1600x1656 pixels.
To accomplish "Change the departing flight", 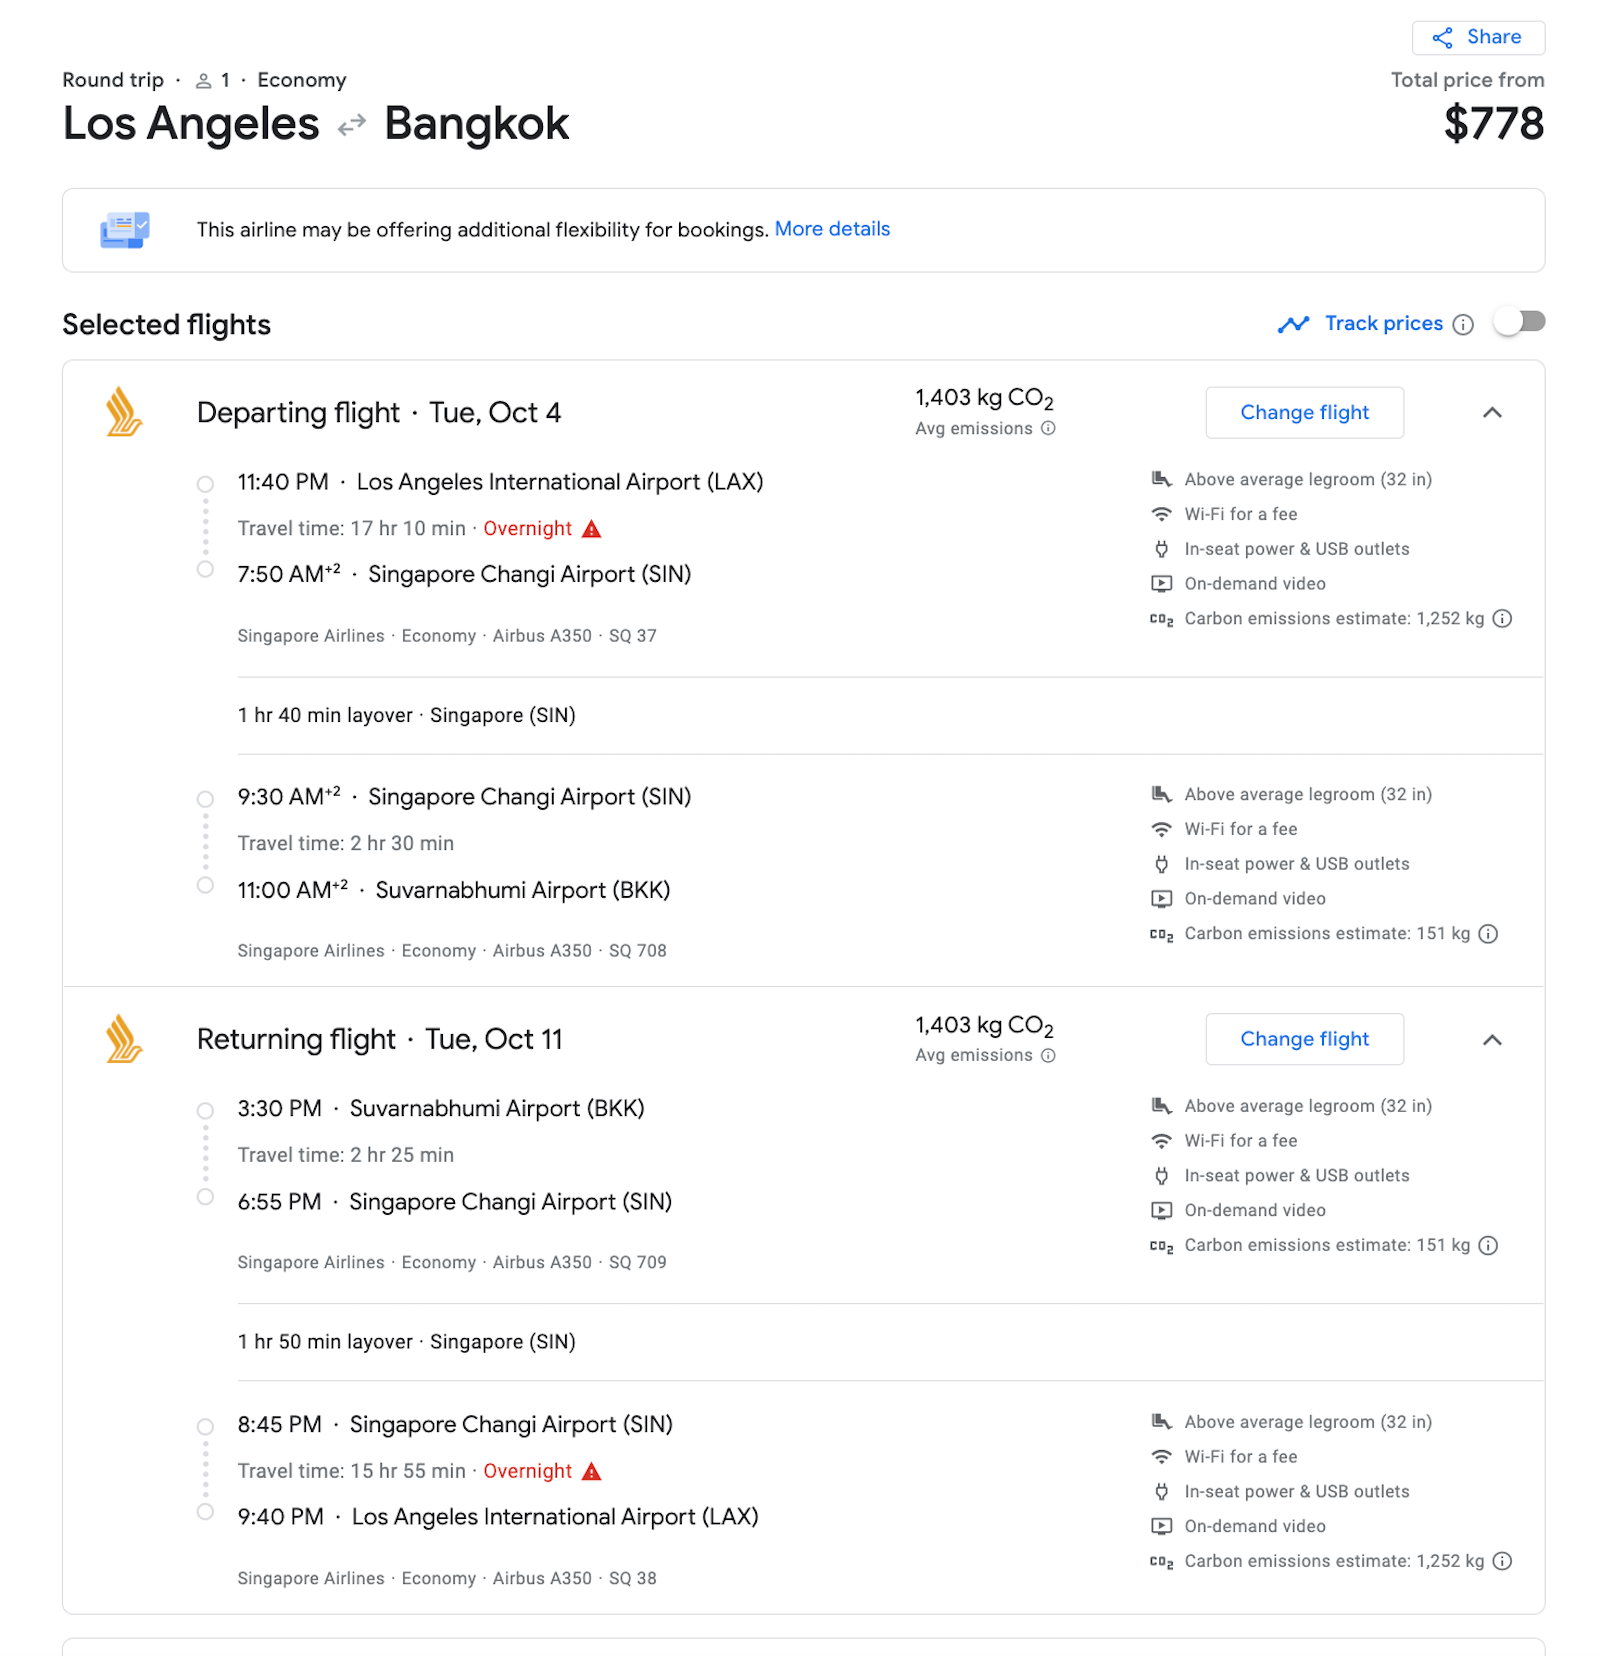I will tap(1304, 412).
